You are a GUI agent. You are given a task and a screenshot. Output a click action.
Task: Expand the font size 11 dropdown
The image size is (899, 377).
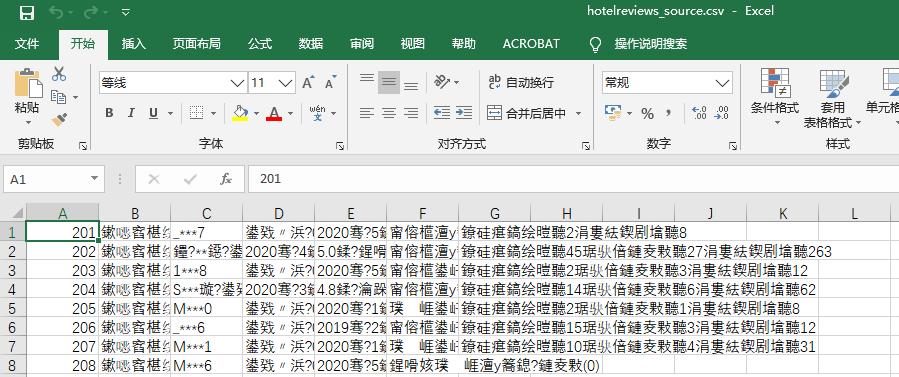[285, 83]
